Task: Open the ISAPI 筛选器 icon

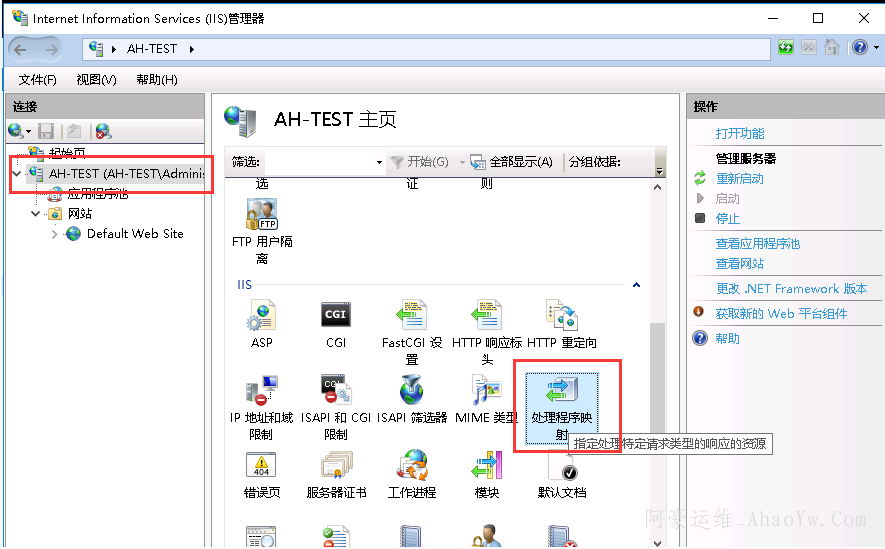Action: (x=411, y=391)
